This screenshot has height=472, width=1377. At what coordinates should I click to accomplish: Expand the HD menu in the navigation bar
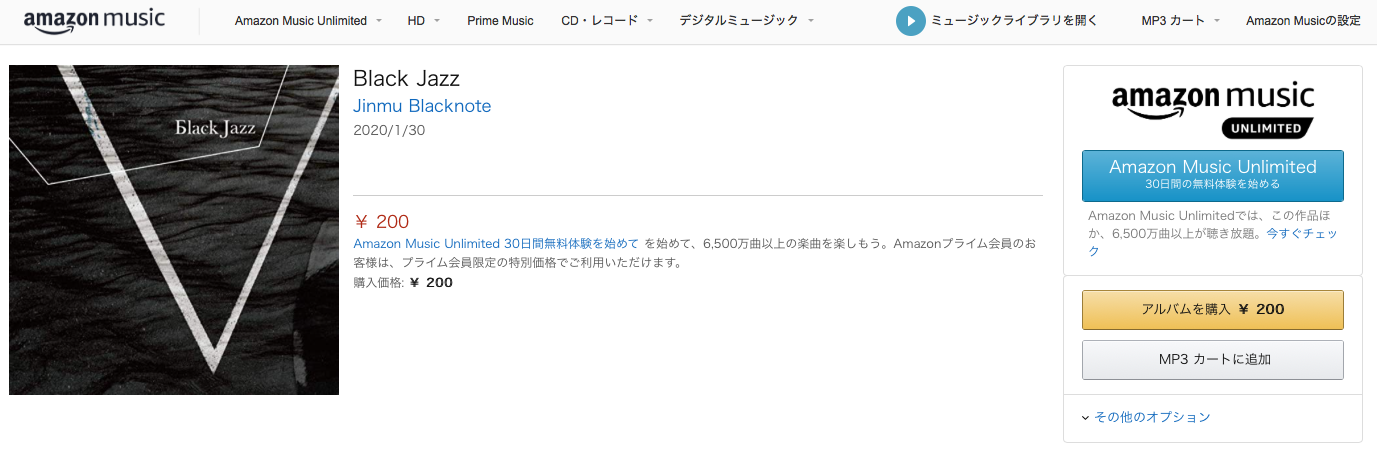[x=424, y=21]
